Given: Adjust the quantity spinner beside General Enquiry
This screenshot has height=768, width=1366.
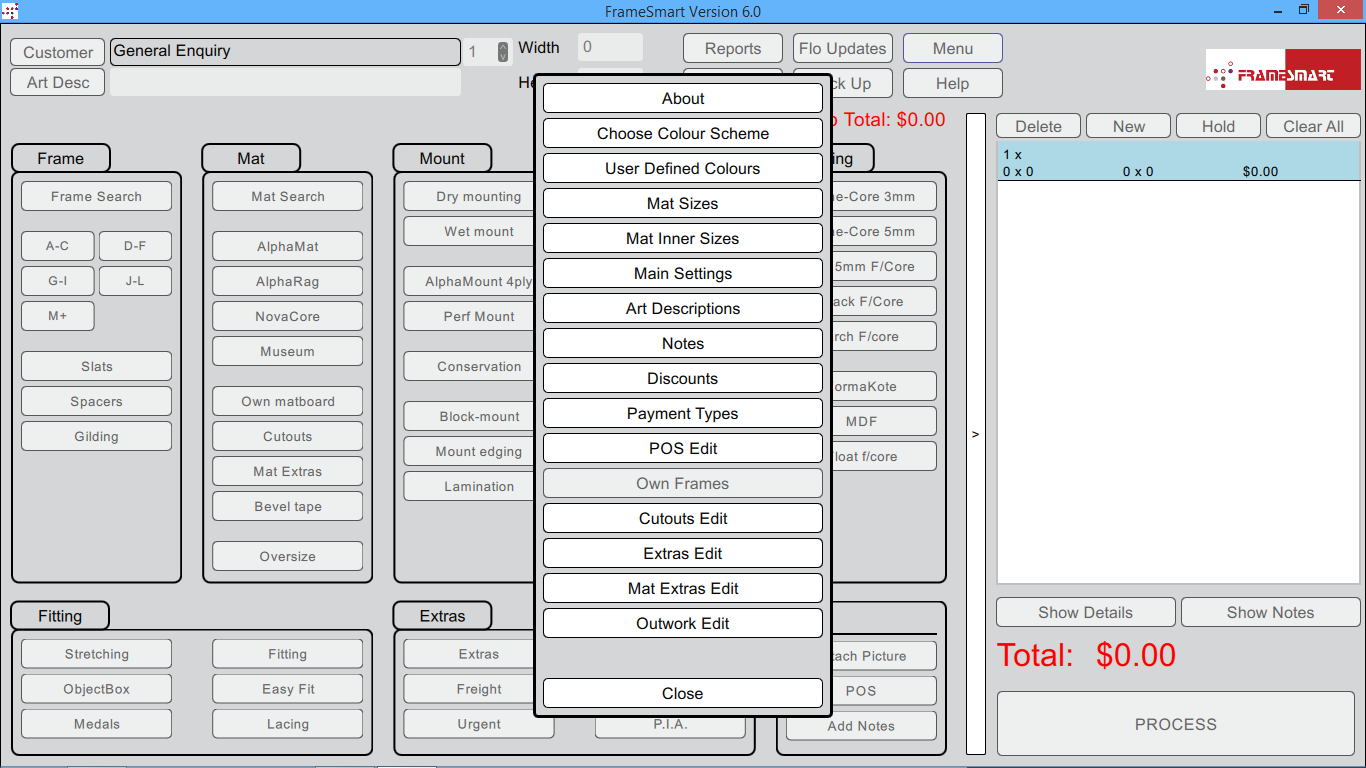Looking at the screenshot, I should (x=504, y=52).
